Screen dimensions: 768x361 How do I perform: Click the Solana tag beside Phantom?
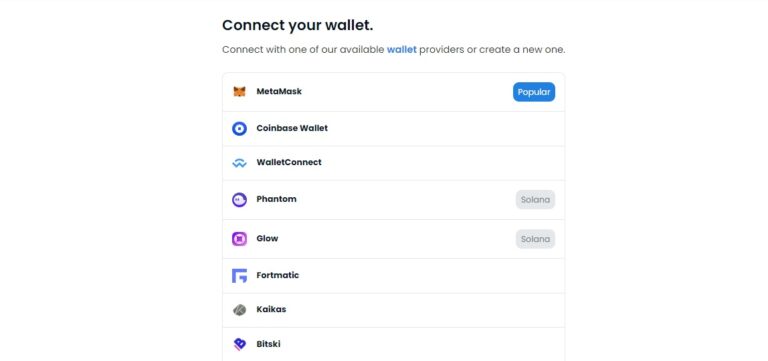(535, 199)
